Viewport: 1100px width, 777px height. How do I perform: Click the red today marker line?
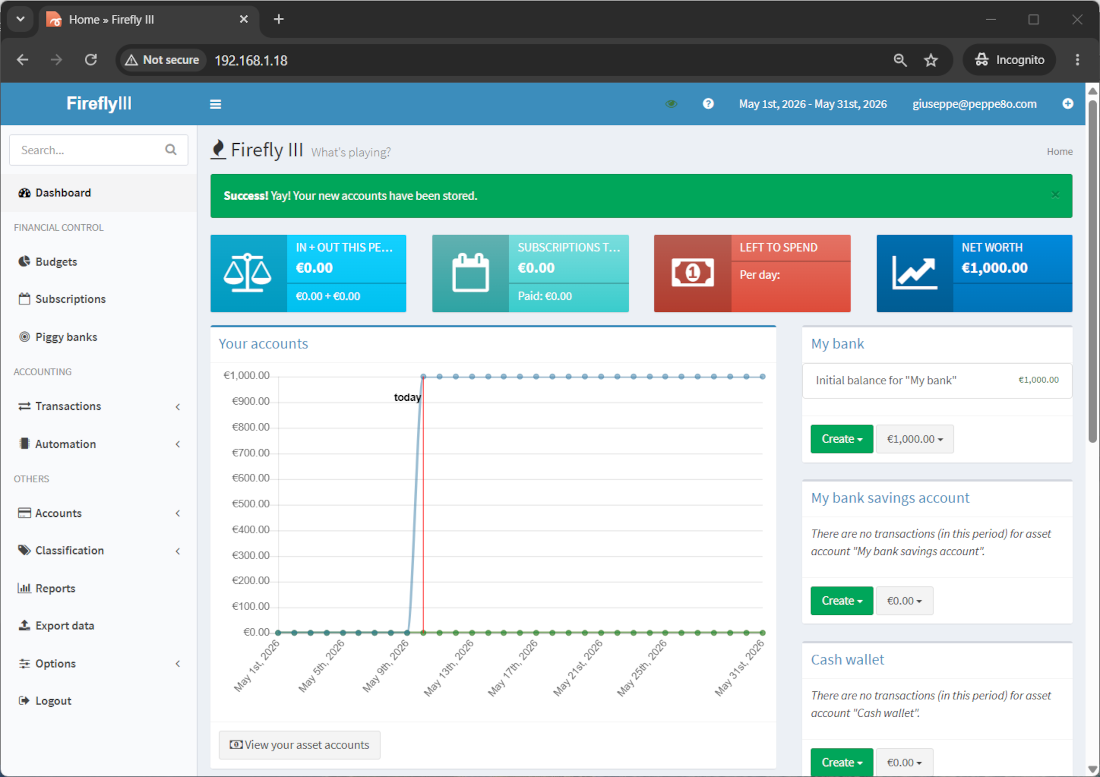tap(423, 505)
